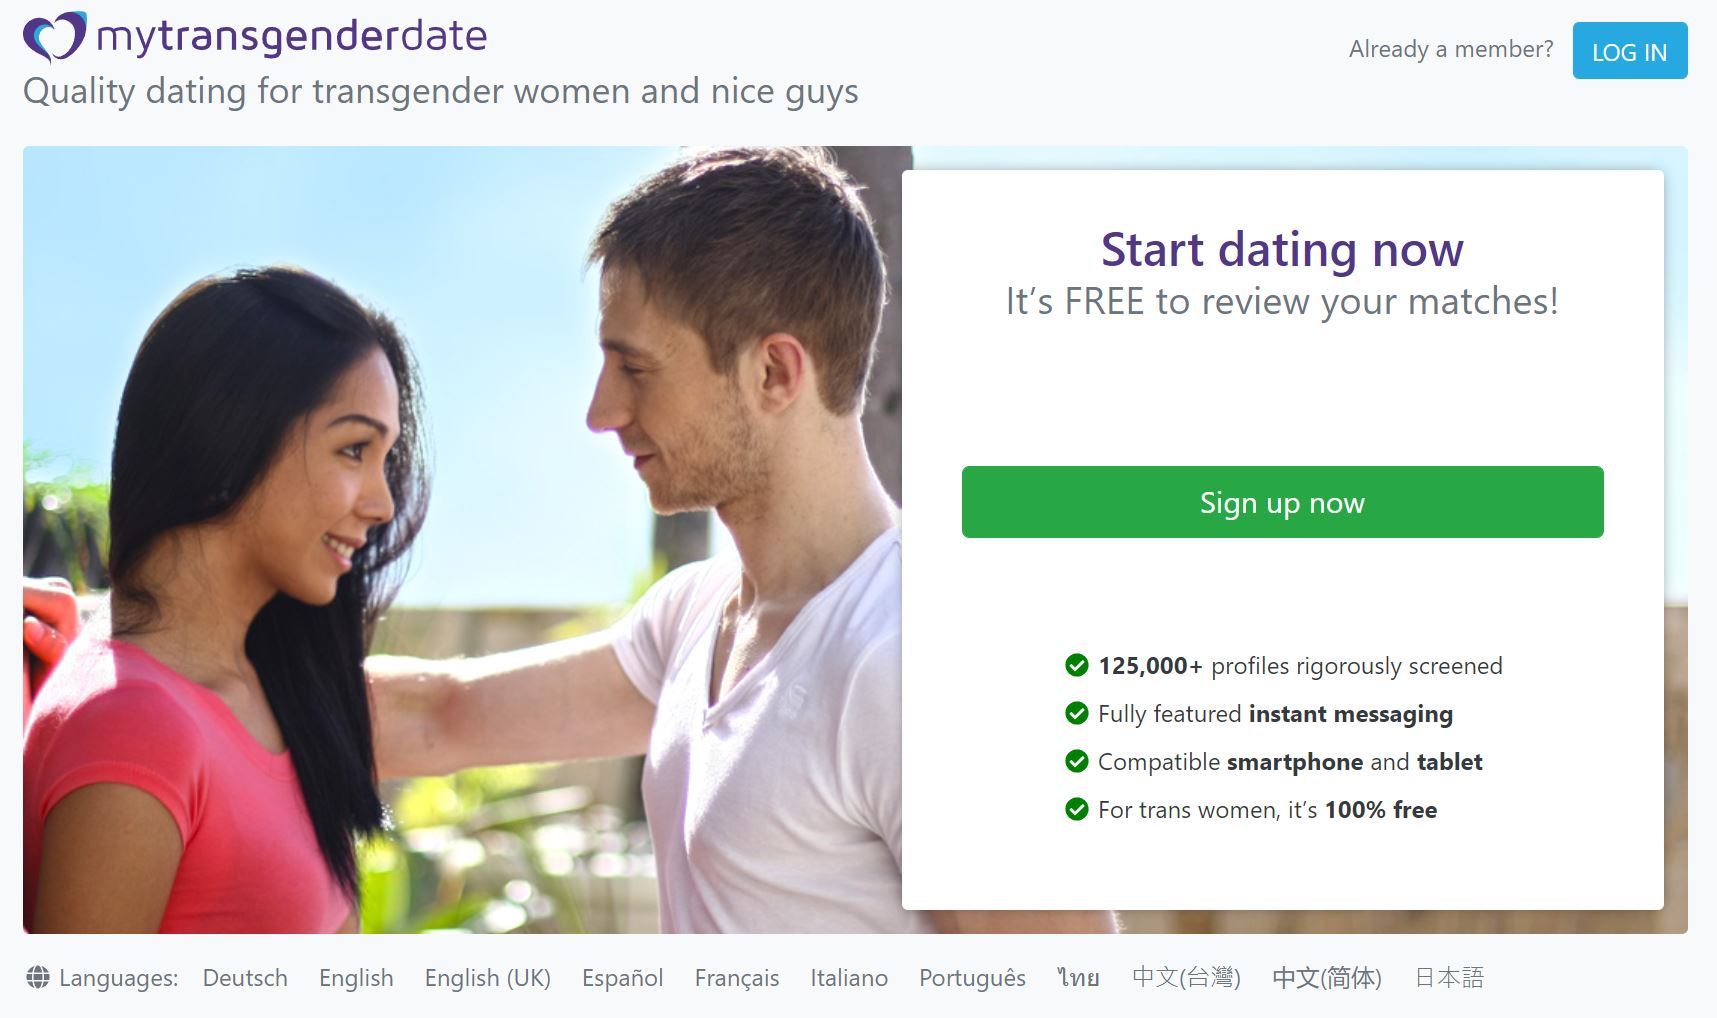Click the checkmark beside 100% free line
1717x1018 pixels.
1077,809
